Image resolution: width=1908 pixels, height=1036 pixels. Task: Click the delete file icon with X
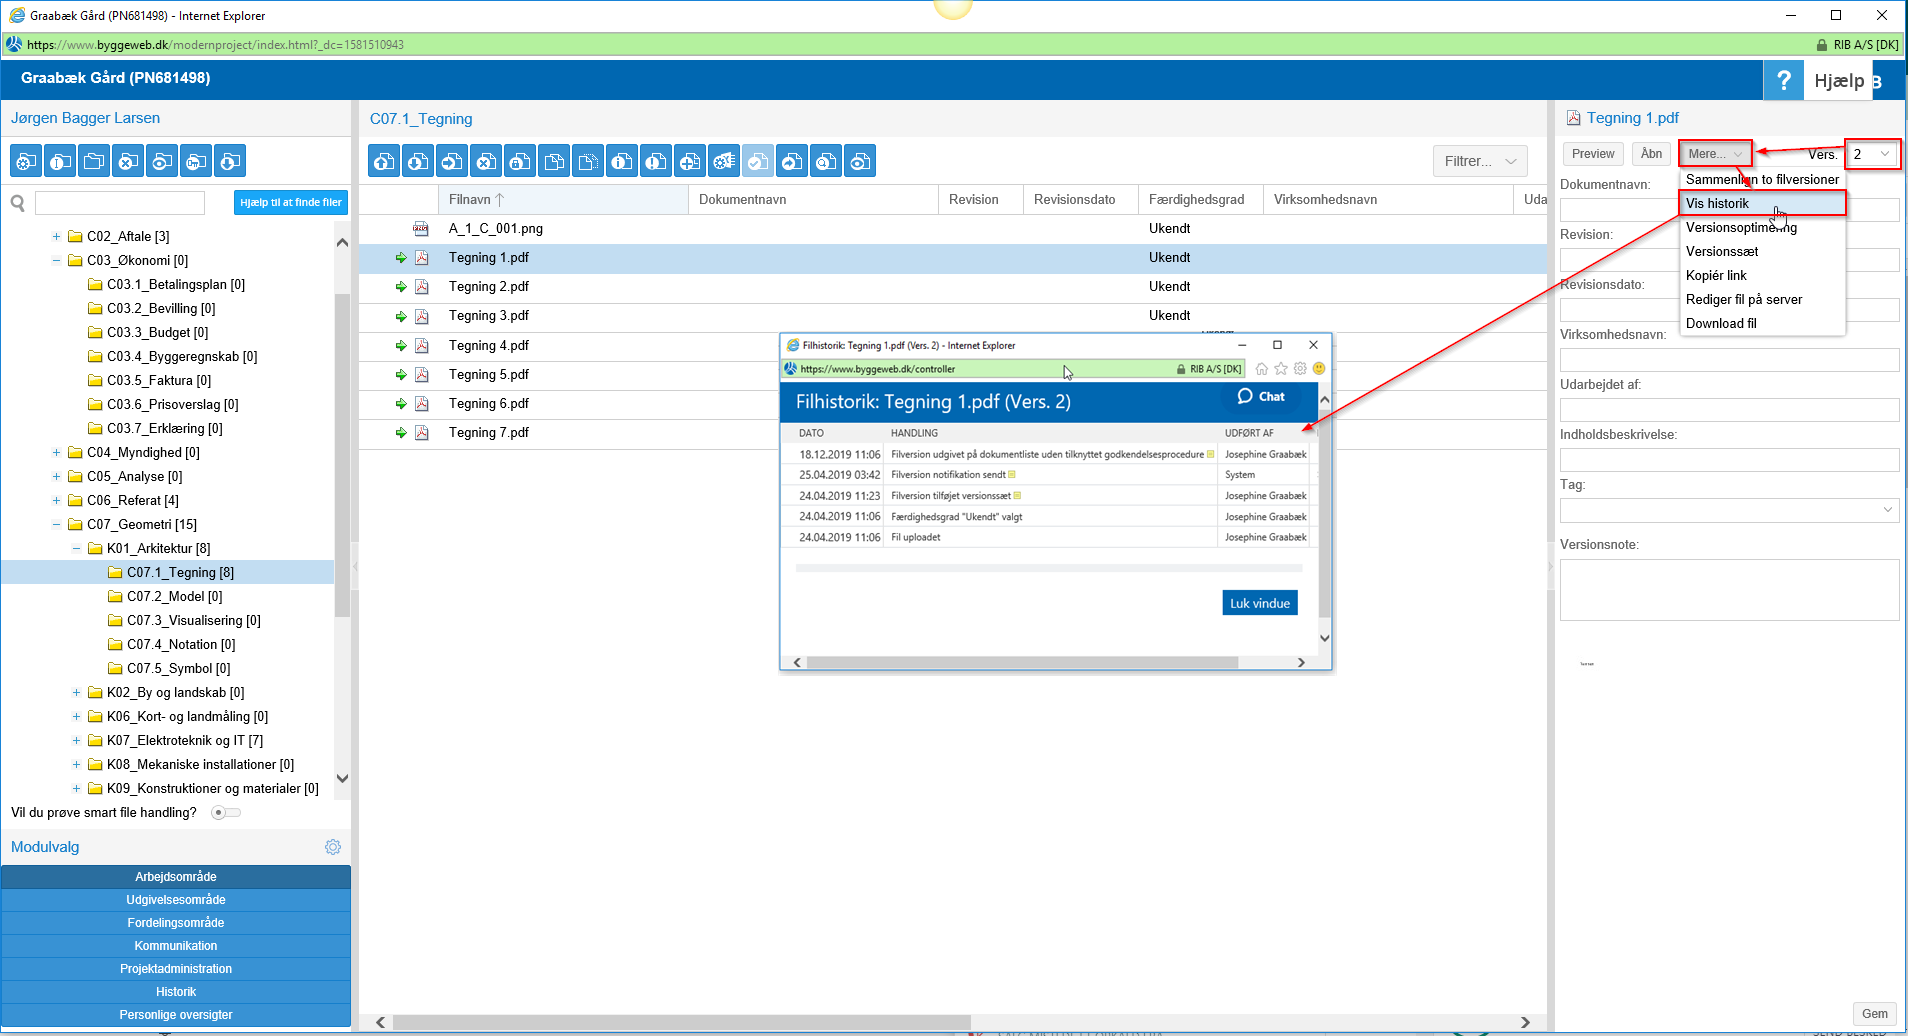pos(486,161)
